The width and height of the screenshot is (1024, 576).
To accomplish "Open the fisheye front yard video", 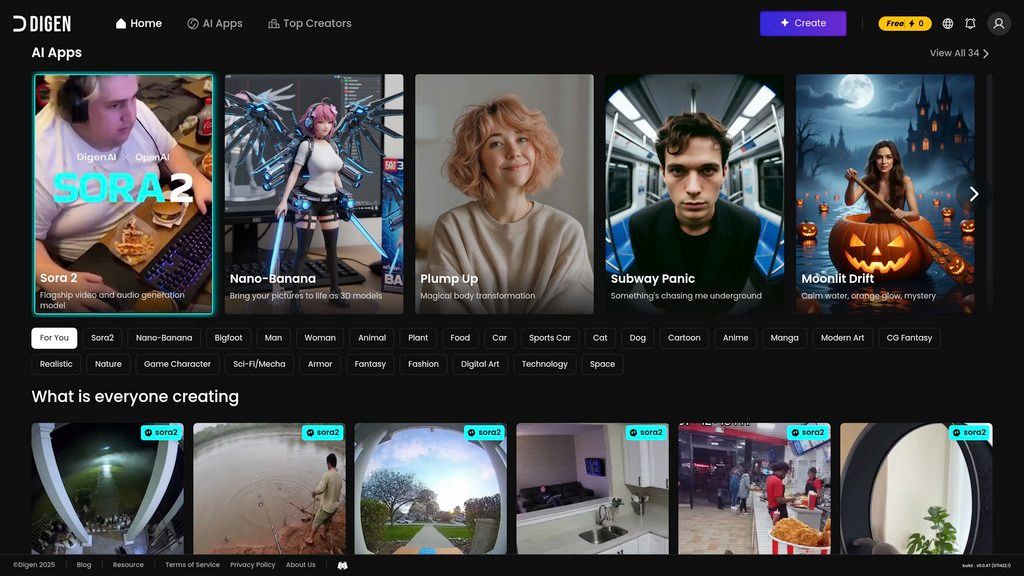I will (431, 488).
